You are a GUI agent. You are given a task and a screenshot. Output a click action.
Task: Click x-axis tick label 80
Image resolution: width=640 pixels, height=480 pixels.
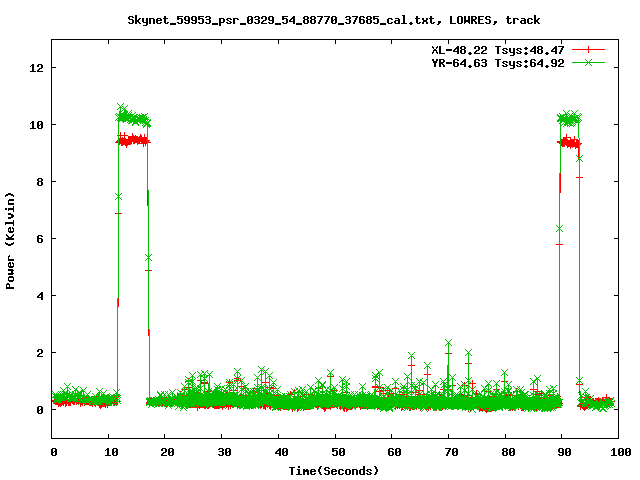click(x=508, y=452)
